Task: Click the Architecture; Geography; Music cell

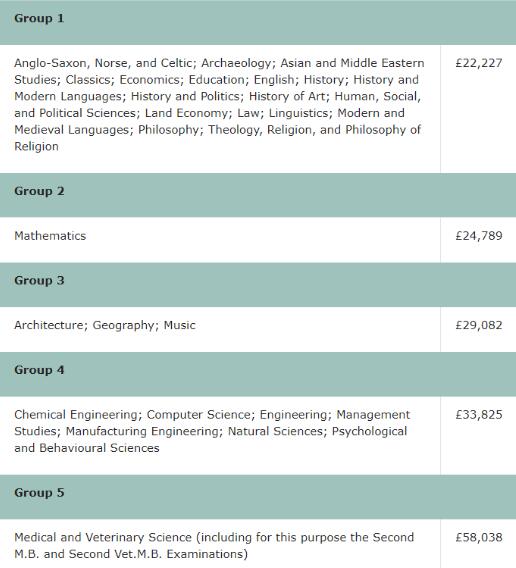Action: pos(220,329)
